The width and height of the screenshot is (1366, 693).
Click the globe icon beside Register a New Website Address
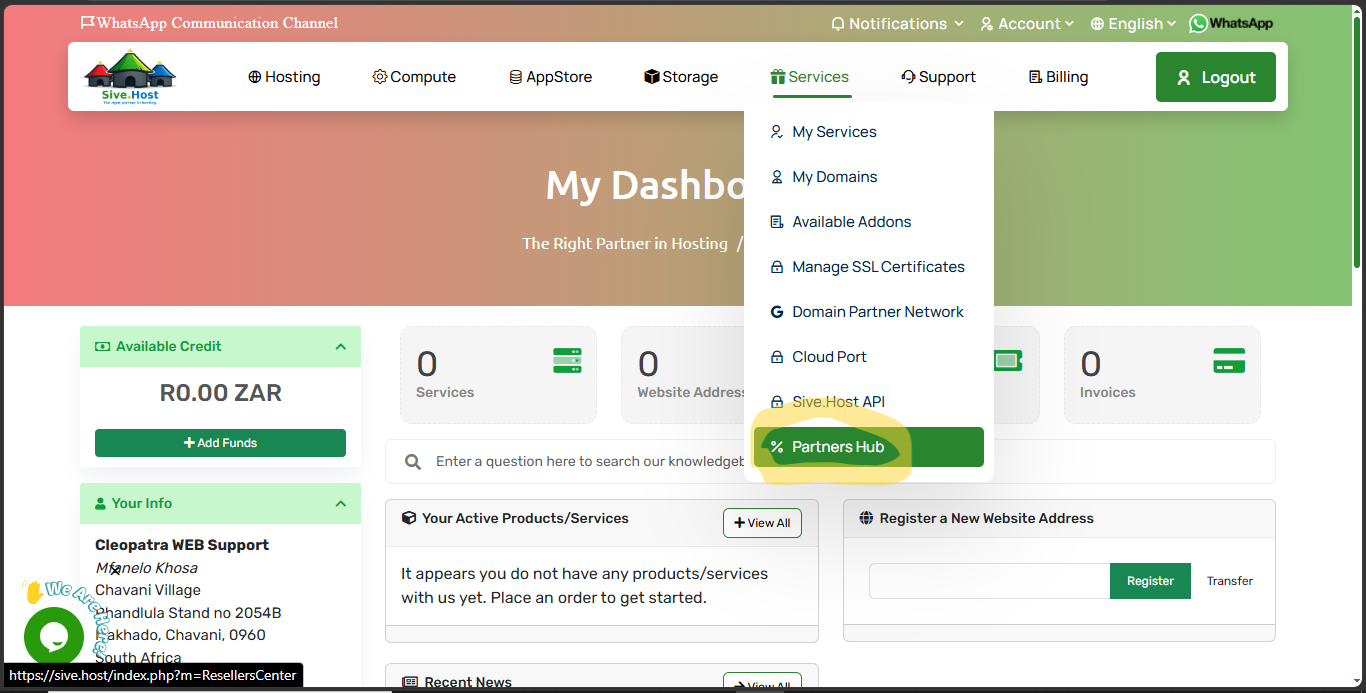(x=866, y=518)
